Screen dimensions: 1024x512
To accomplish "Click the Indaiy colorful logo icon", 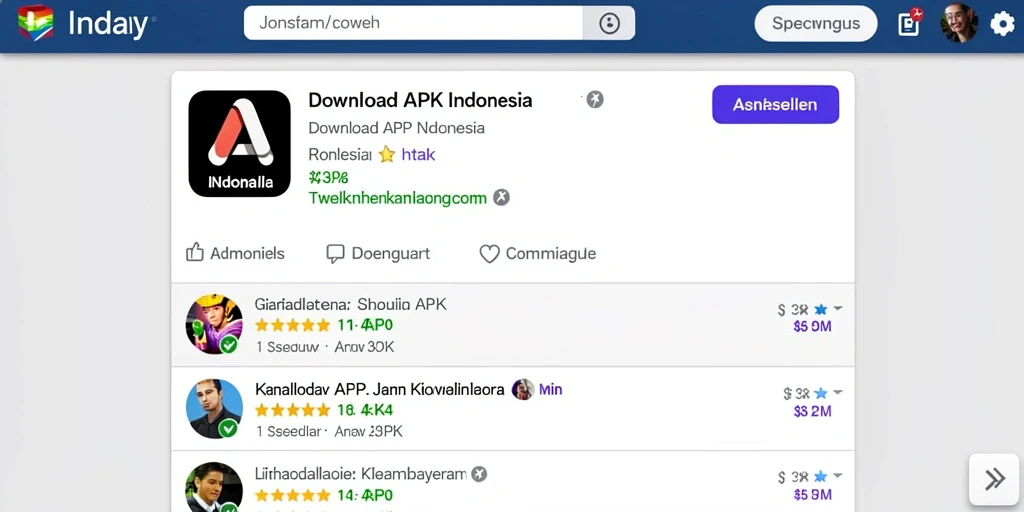I will [35, 23].
